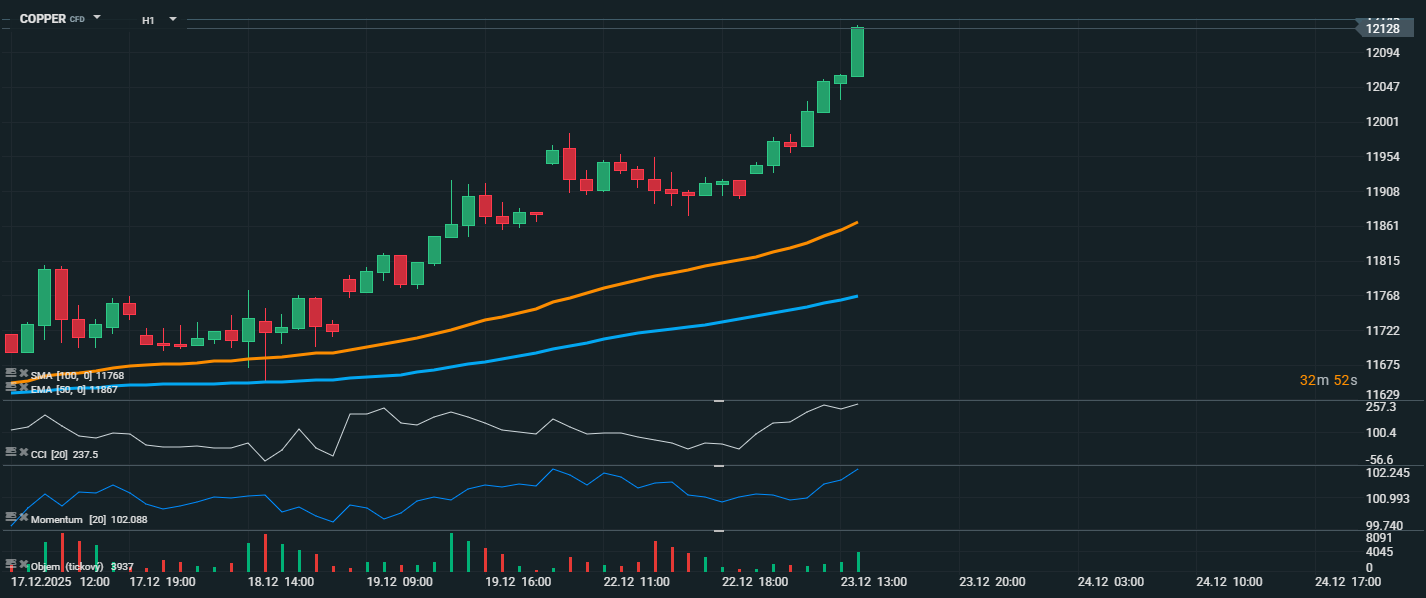
Task: Remove the EMA indicator with X
Action: 23,387
